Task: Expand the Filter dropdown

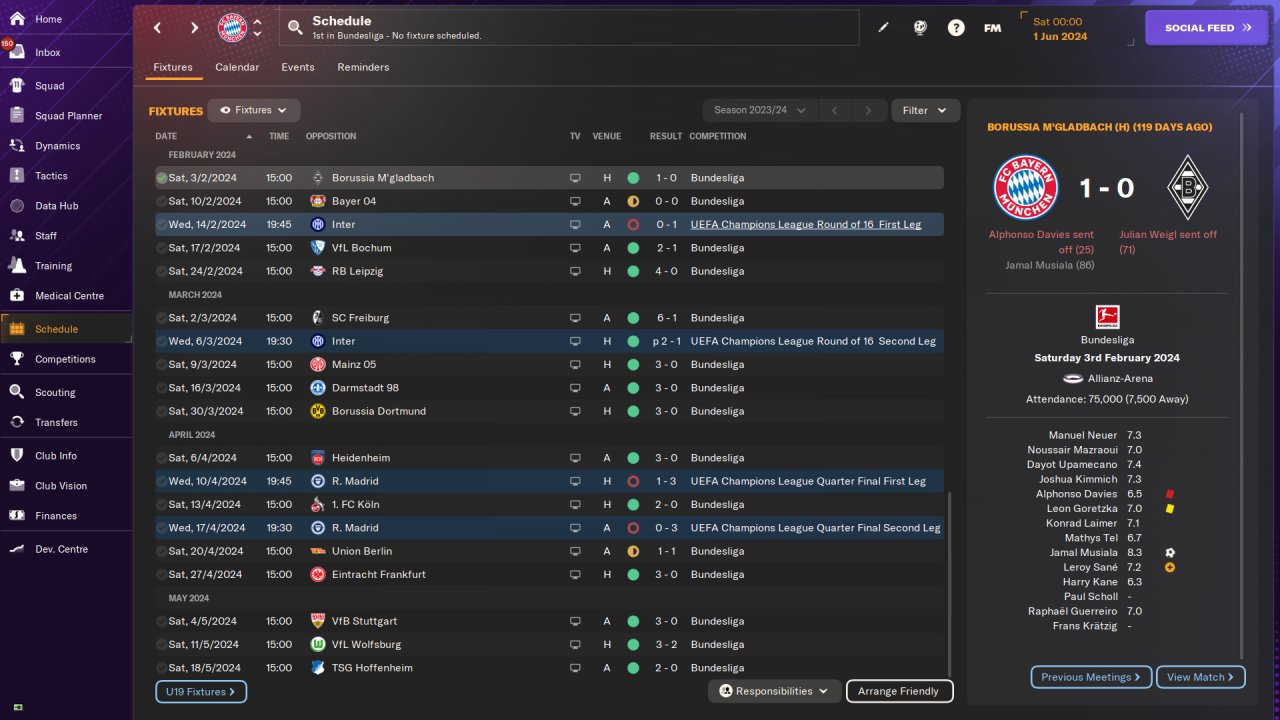Action: (925, 110)
